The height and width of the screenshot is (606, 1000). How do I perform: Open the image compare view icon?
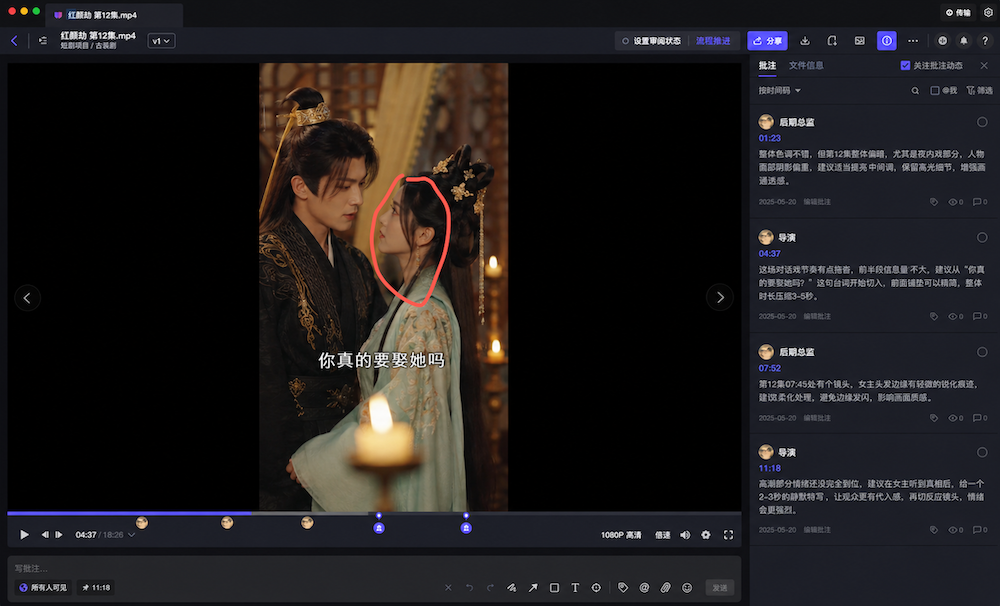click(860, 41)
